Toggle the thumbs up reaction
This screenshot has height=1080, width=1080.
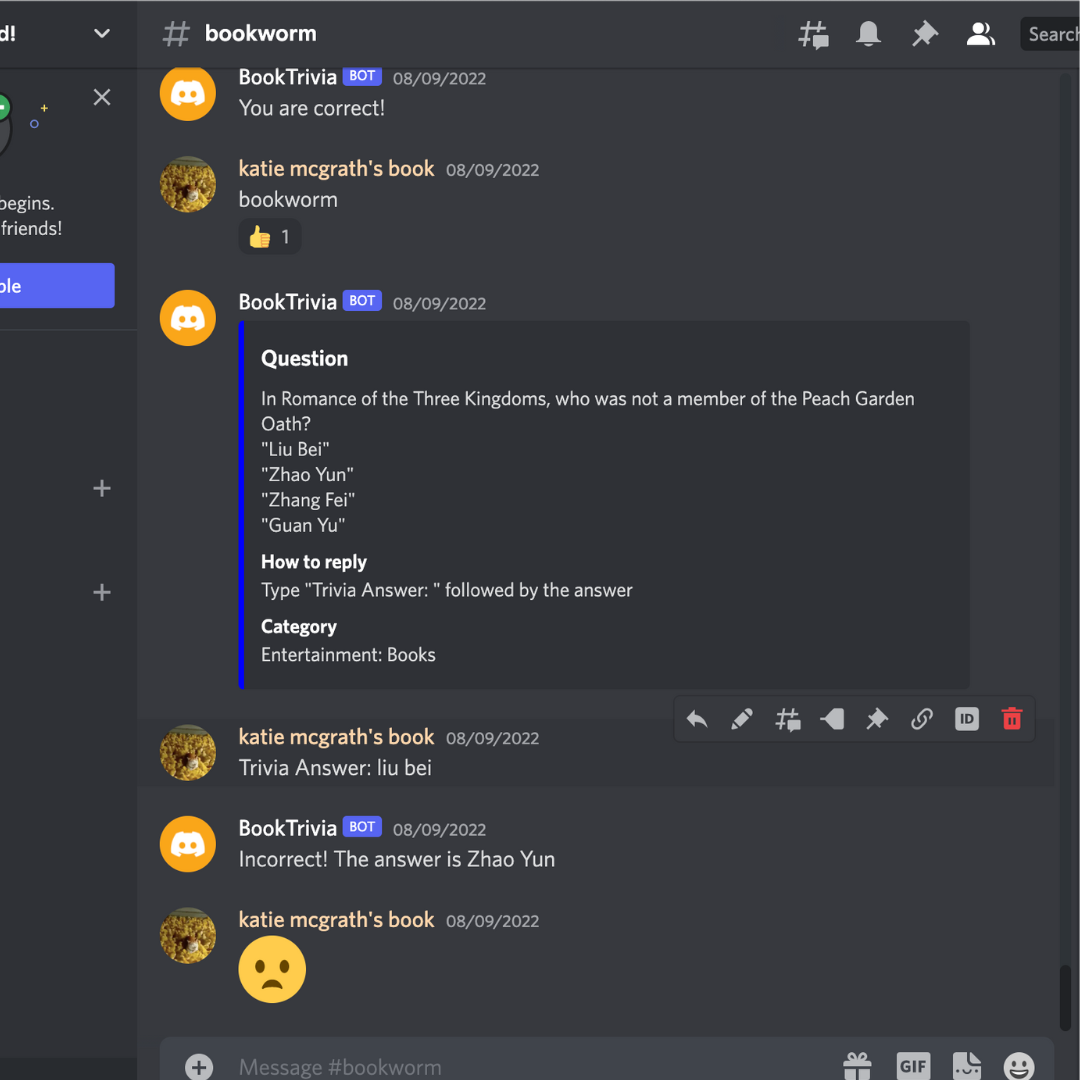tap(270, 237)
